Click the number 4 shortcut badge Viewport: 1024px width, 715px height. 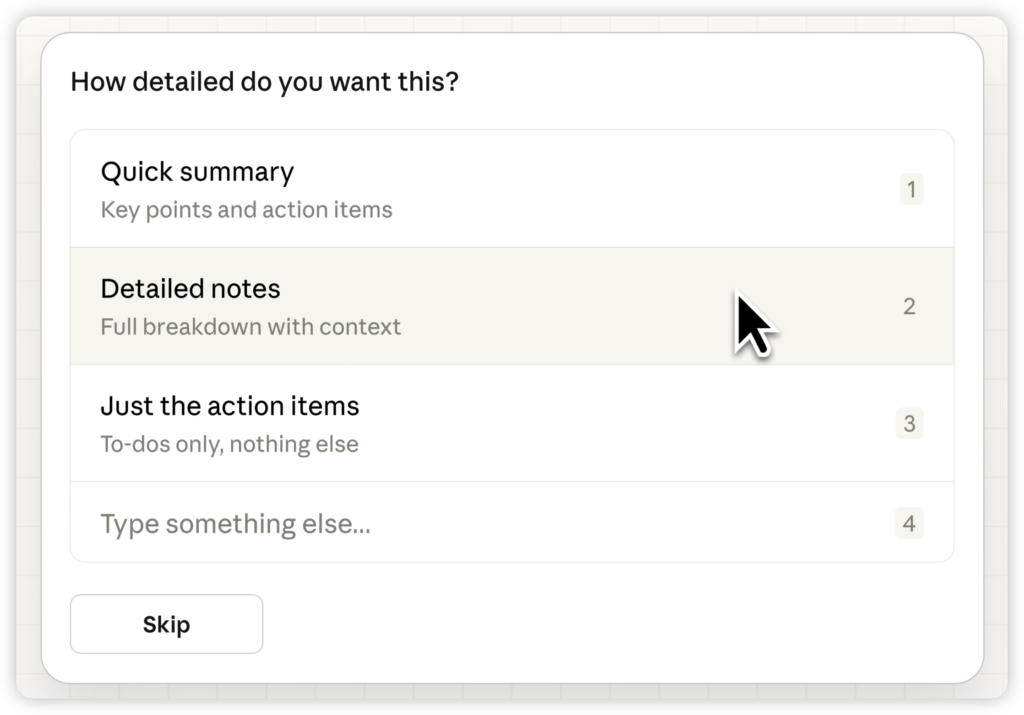click(909, 523)
